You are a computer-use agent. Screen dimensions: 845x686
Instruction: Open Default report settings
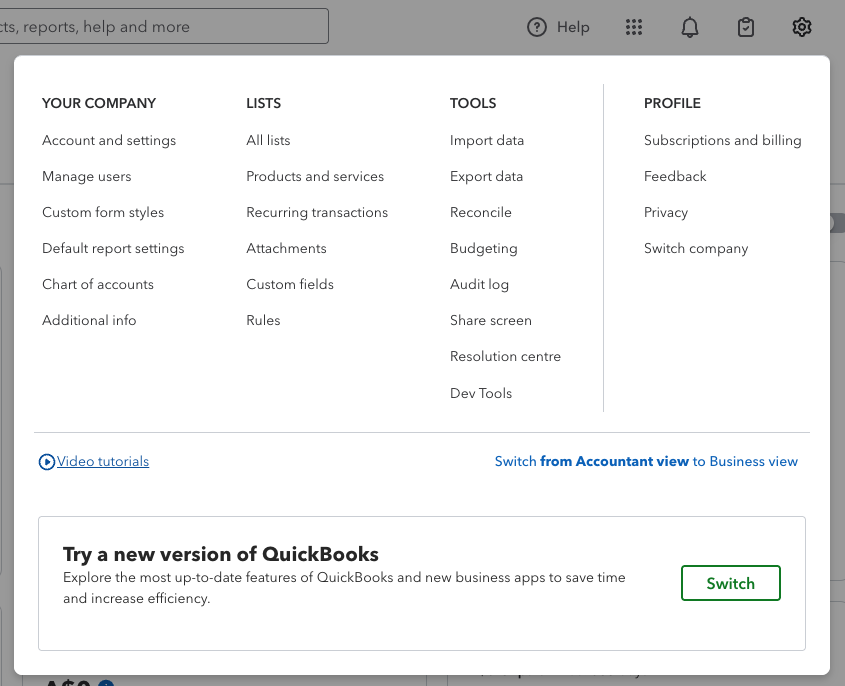pyautogui.click(x=113, y=248)
